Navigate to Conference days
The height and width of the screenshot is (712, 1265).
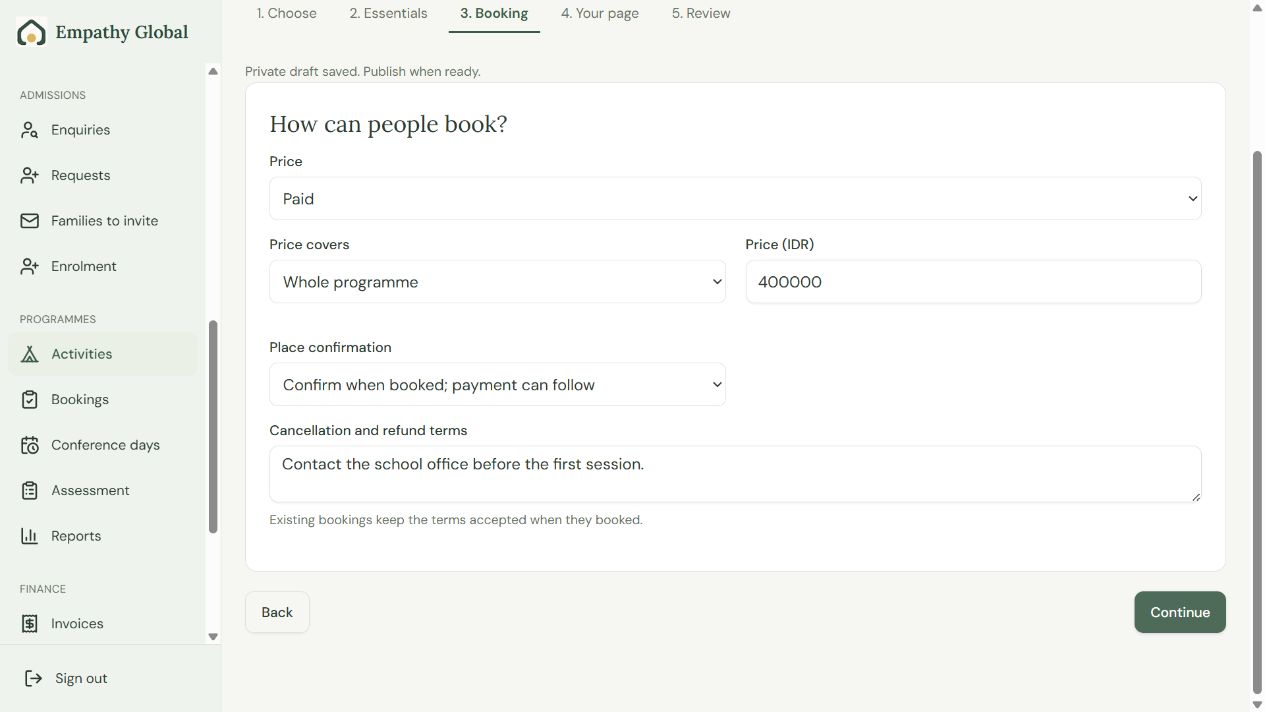pyautogui.click(x=103, y=445)
